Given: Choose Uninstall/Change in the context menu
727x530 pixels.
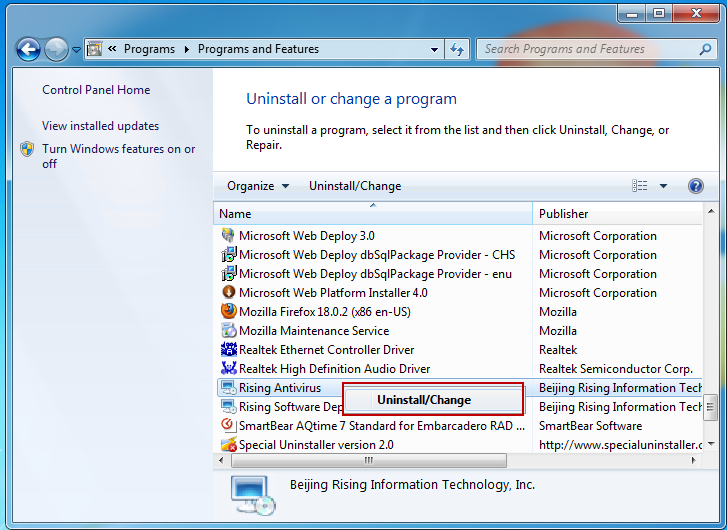Looking at the screenshot, I should 433,400.
